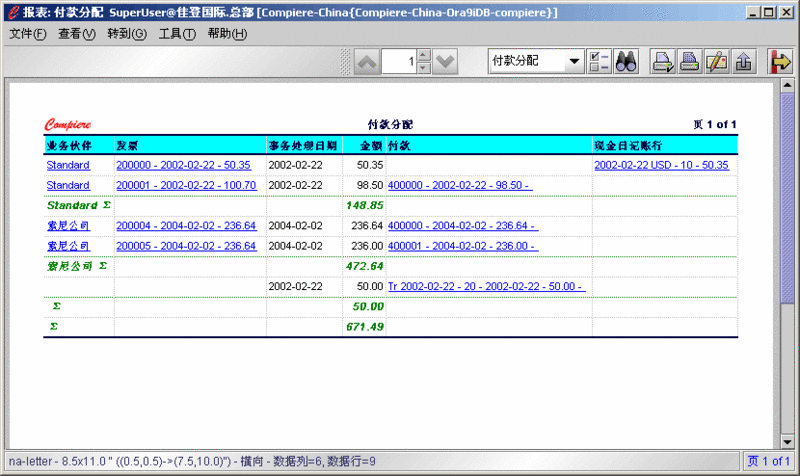The width and height of the screenshot is (800, 476).
Task: Open 索尼公司 partner link in 200004 row
Action: 68,226
